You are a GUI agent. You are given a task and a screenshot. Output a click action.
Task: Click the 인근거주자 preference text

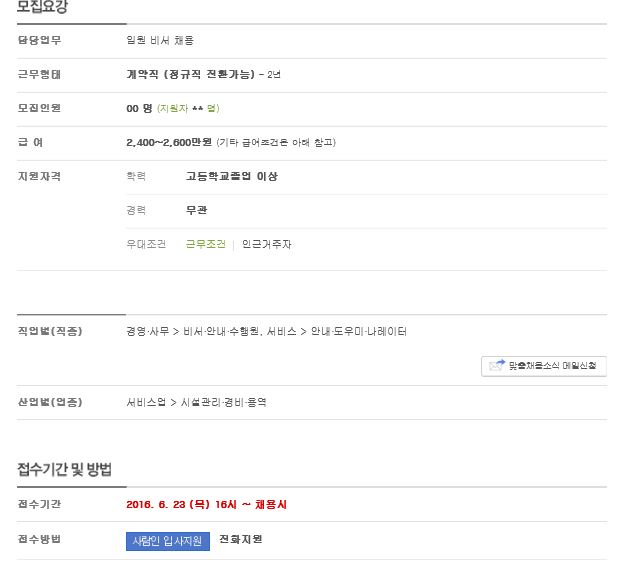point(266,244)
